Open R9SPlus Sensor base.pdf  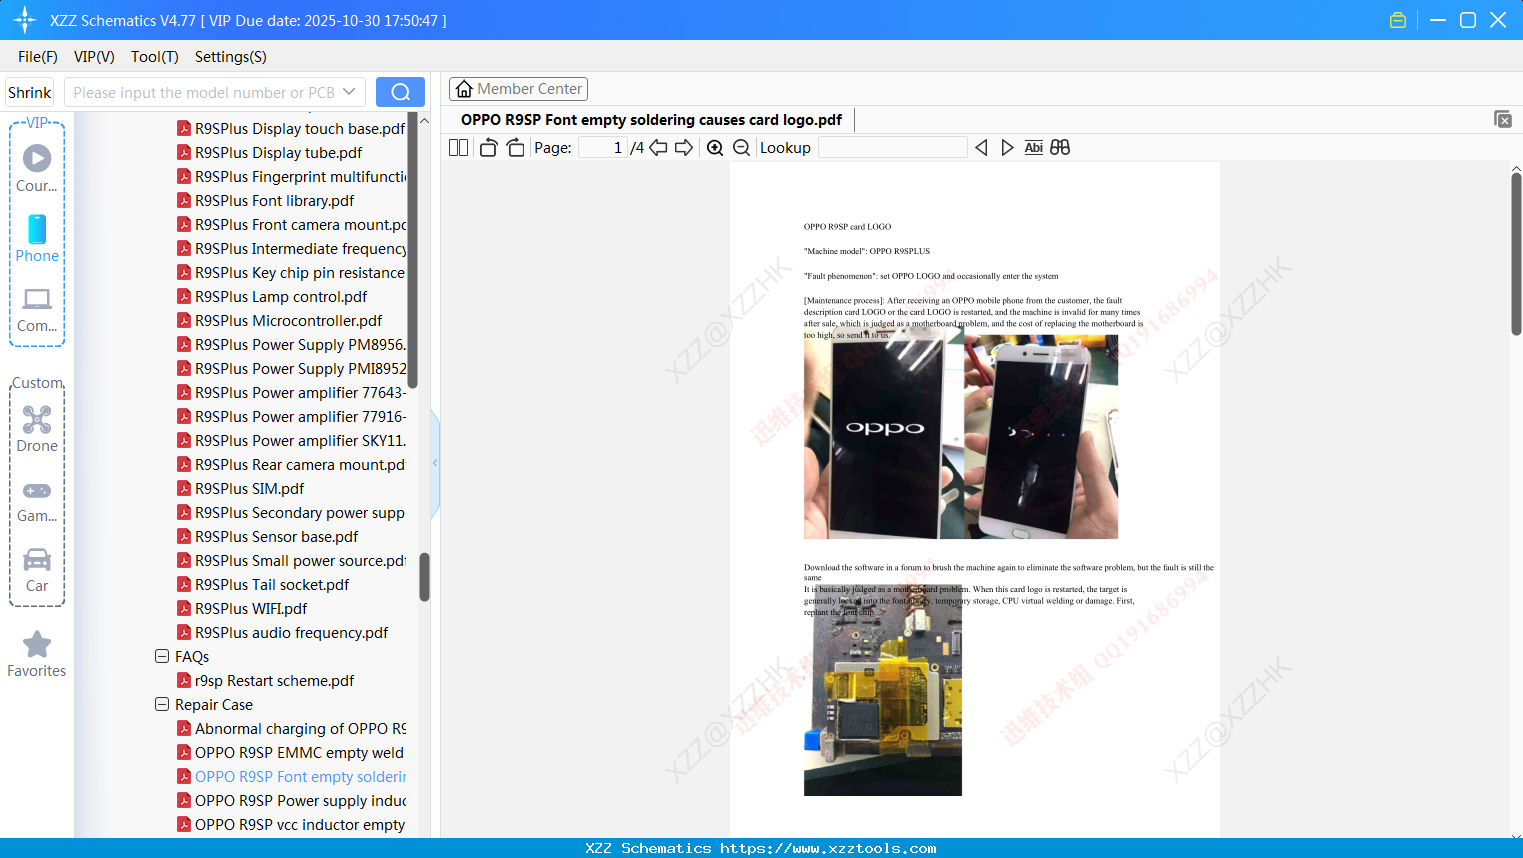coord(277,536)
